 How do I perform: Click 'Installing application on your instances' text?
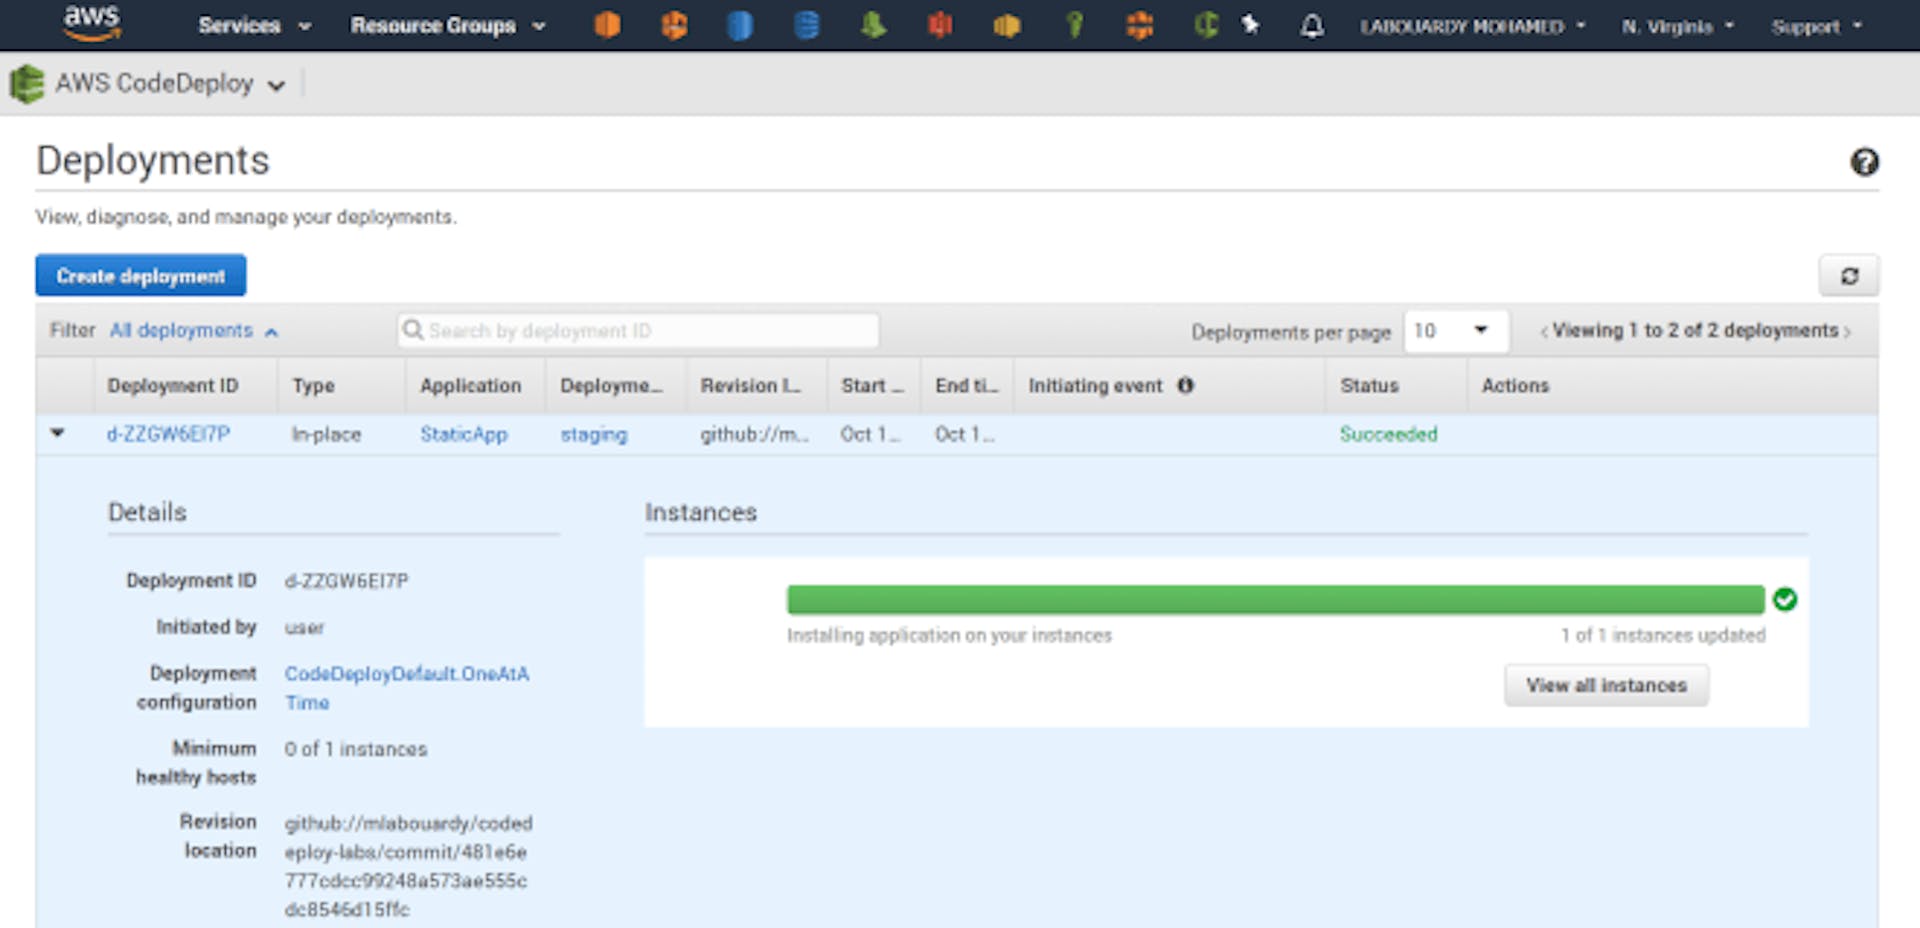point(949,635)
